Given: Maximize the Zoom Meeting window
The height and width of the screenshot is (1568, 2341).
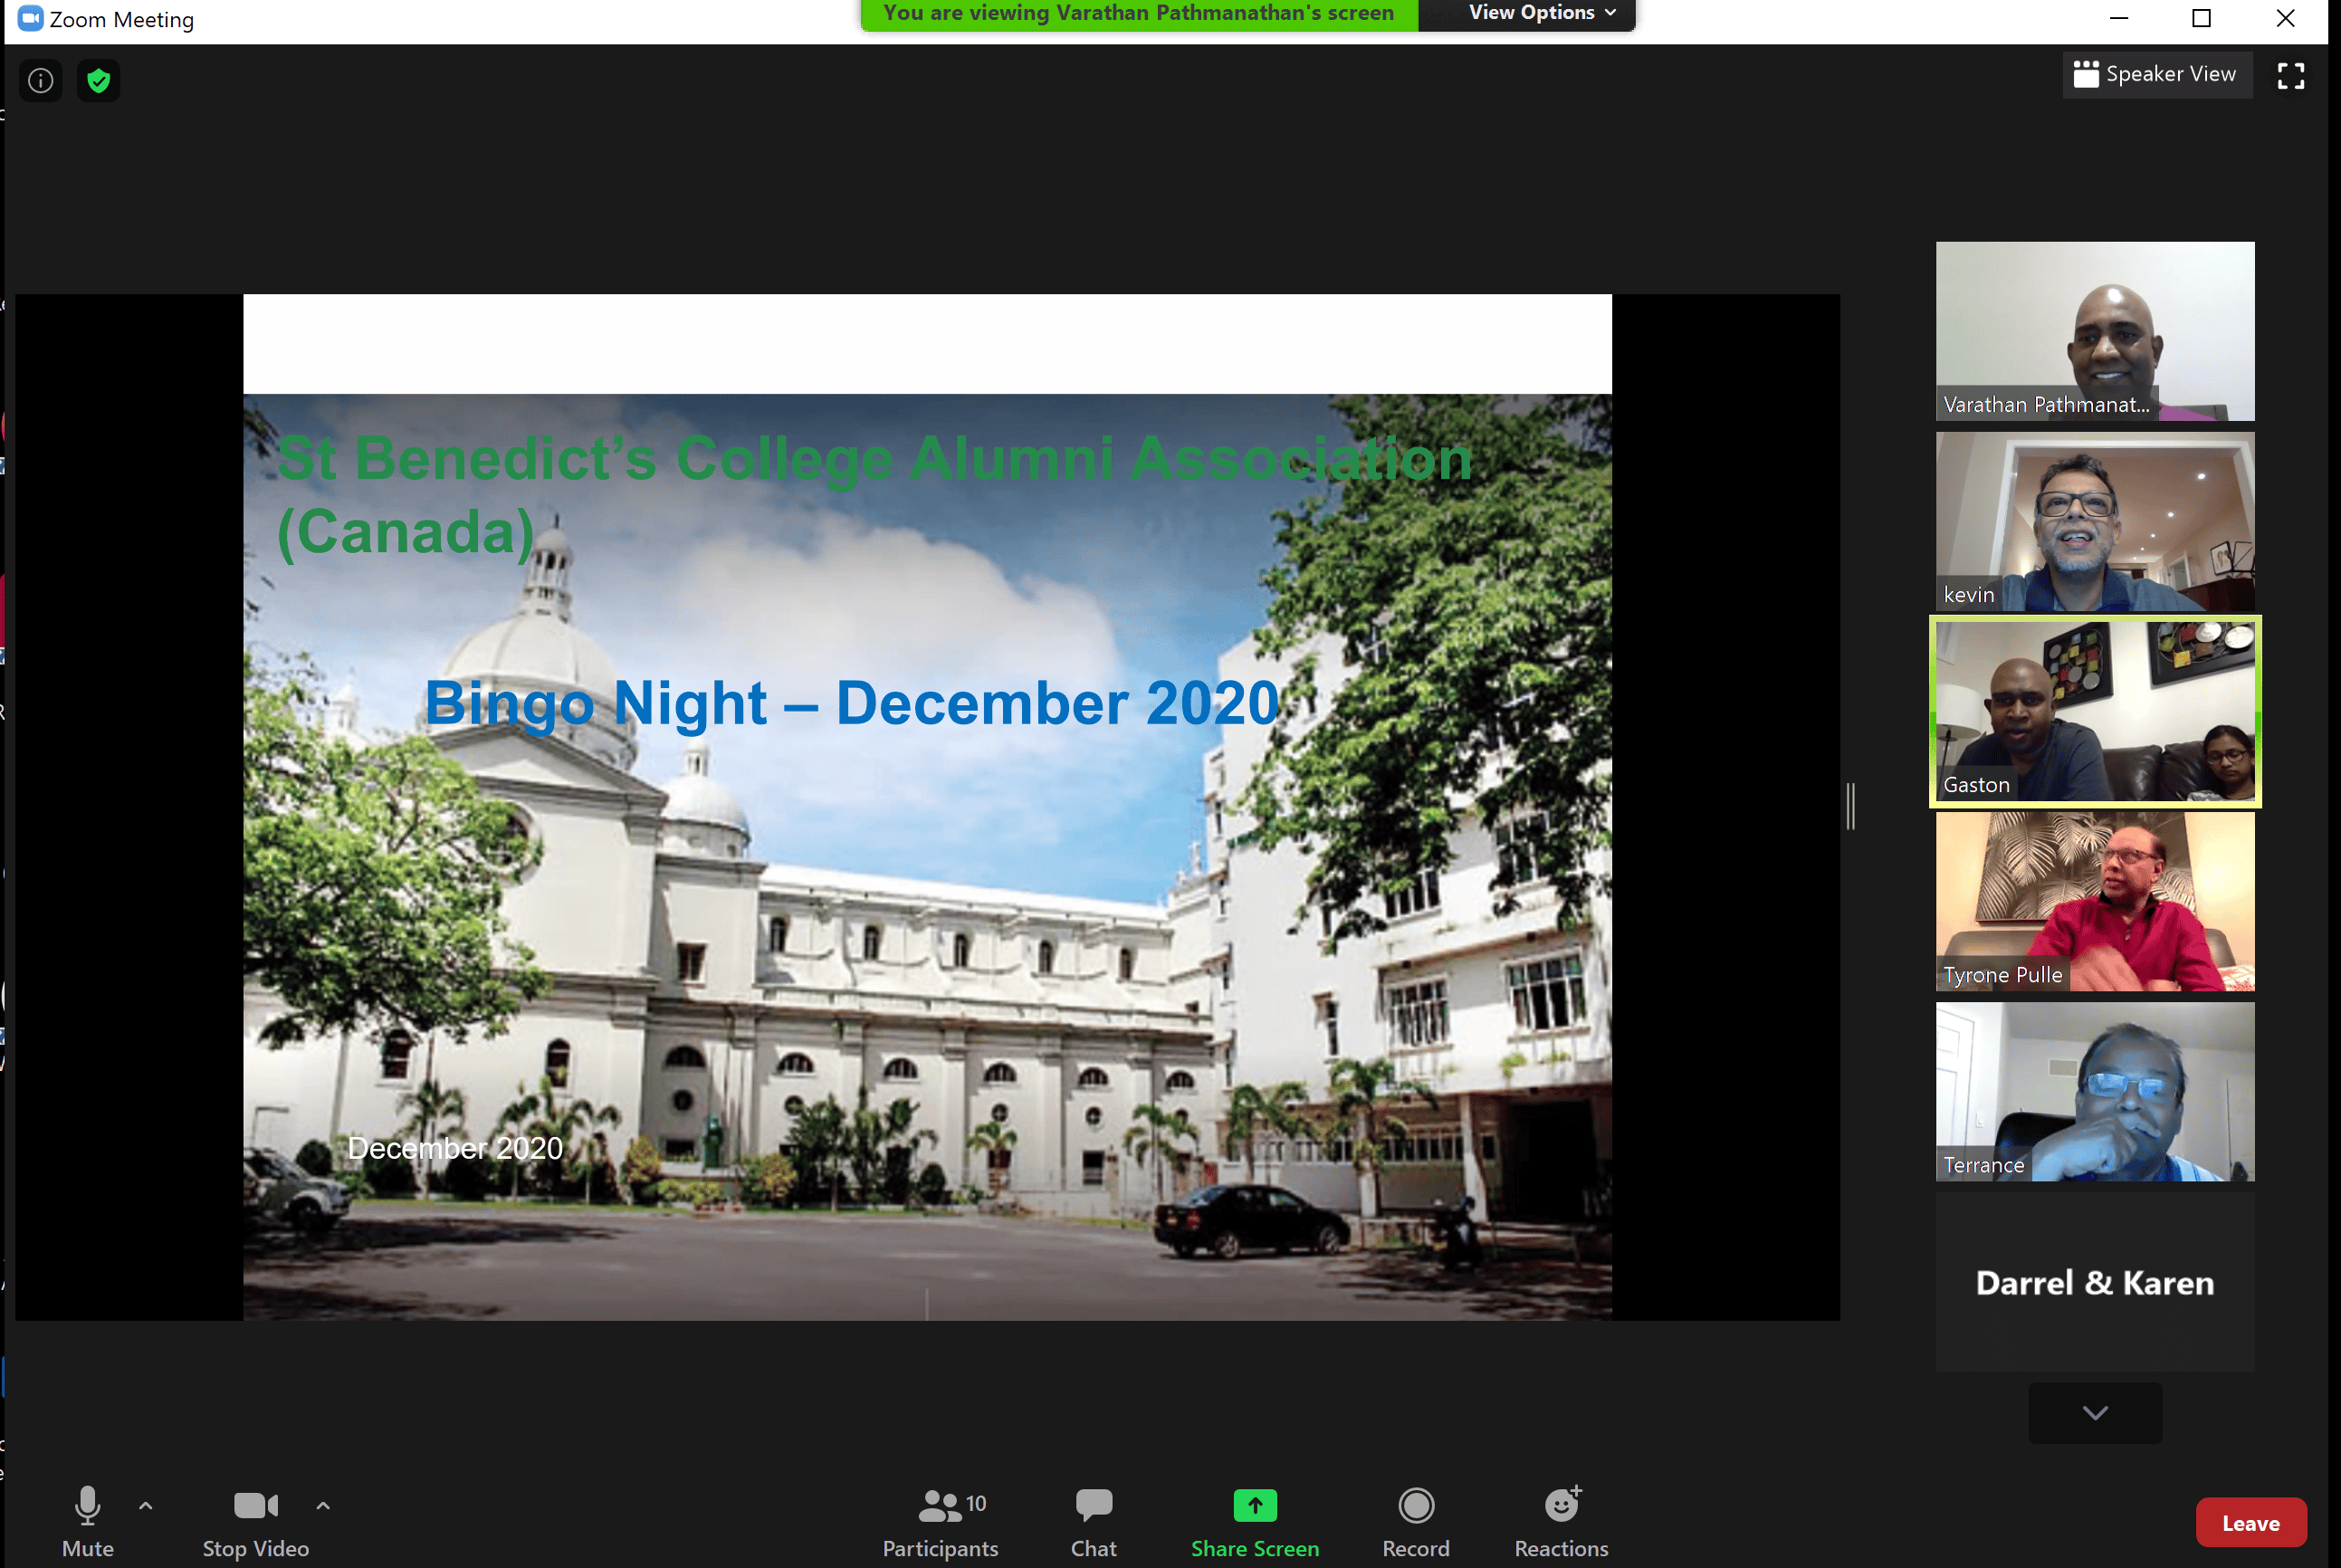Looking at the screenshot, I should click(x=2201, y=18).
